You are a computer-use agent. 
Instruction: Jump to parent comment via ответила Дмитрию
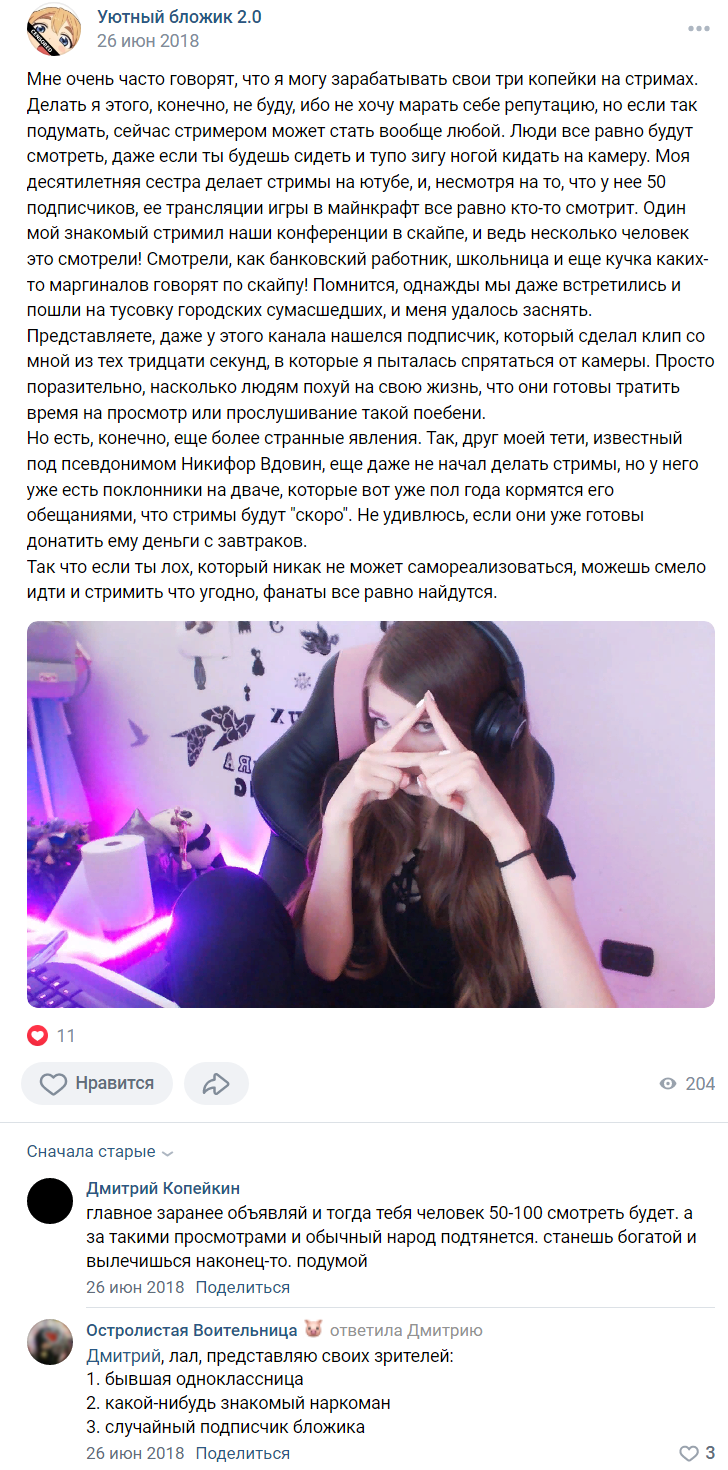406,1330
